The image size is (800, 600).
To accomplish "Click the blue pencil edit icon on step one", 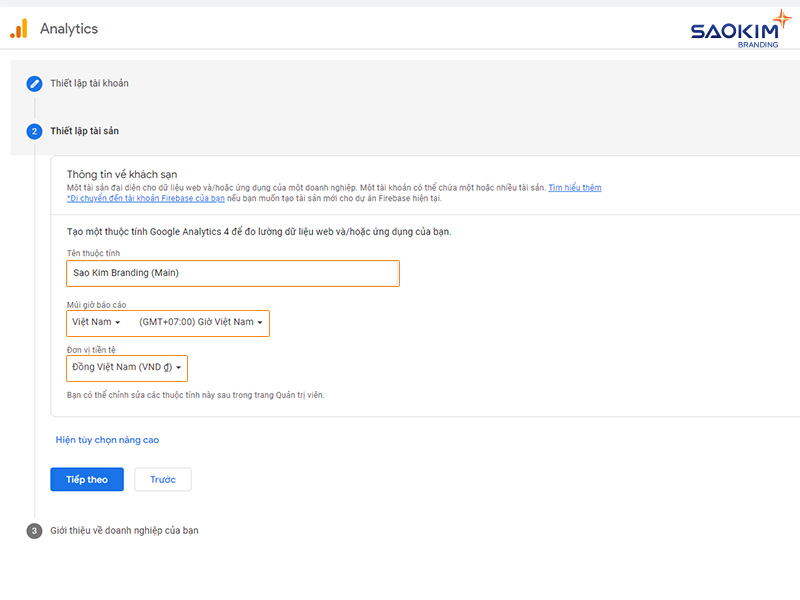I will point(34,84).
